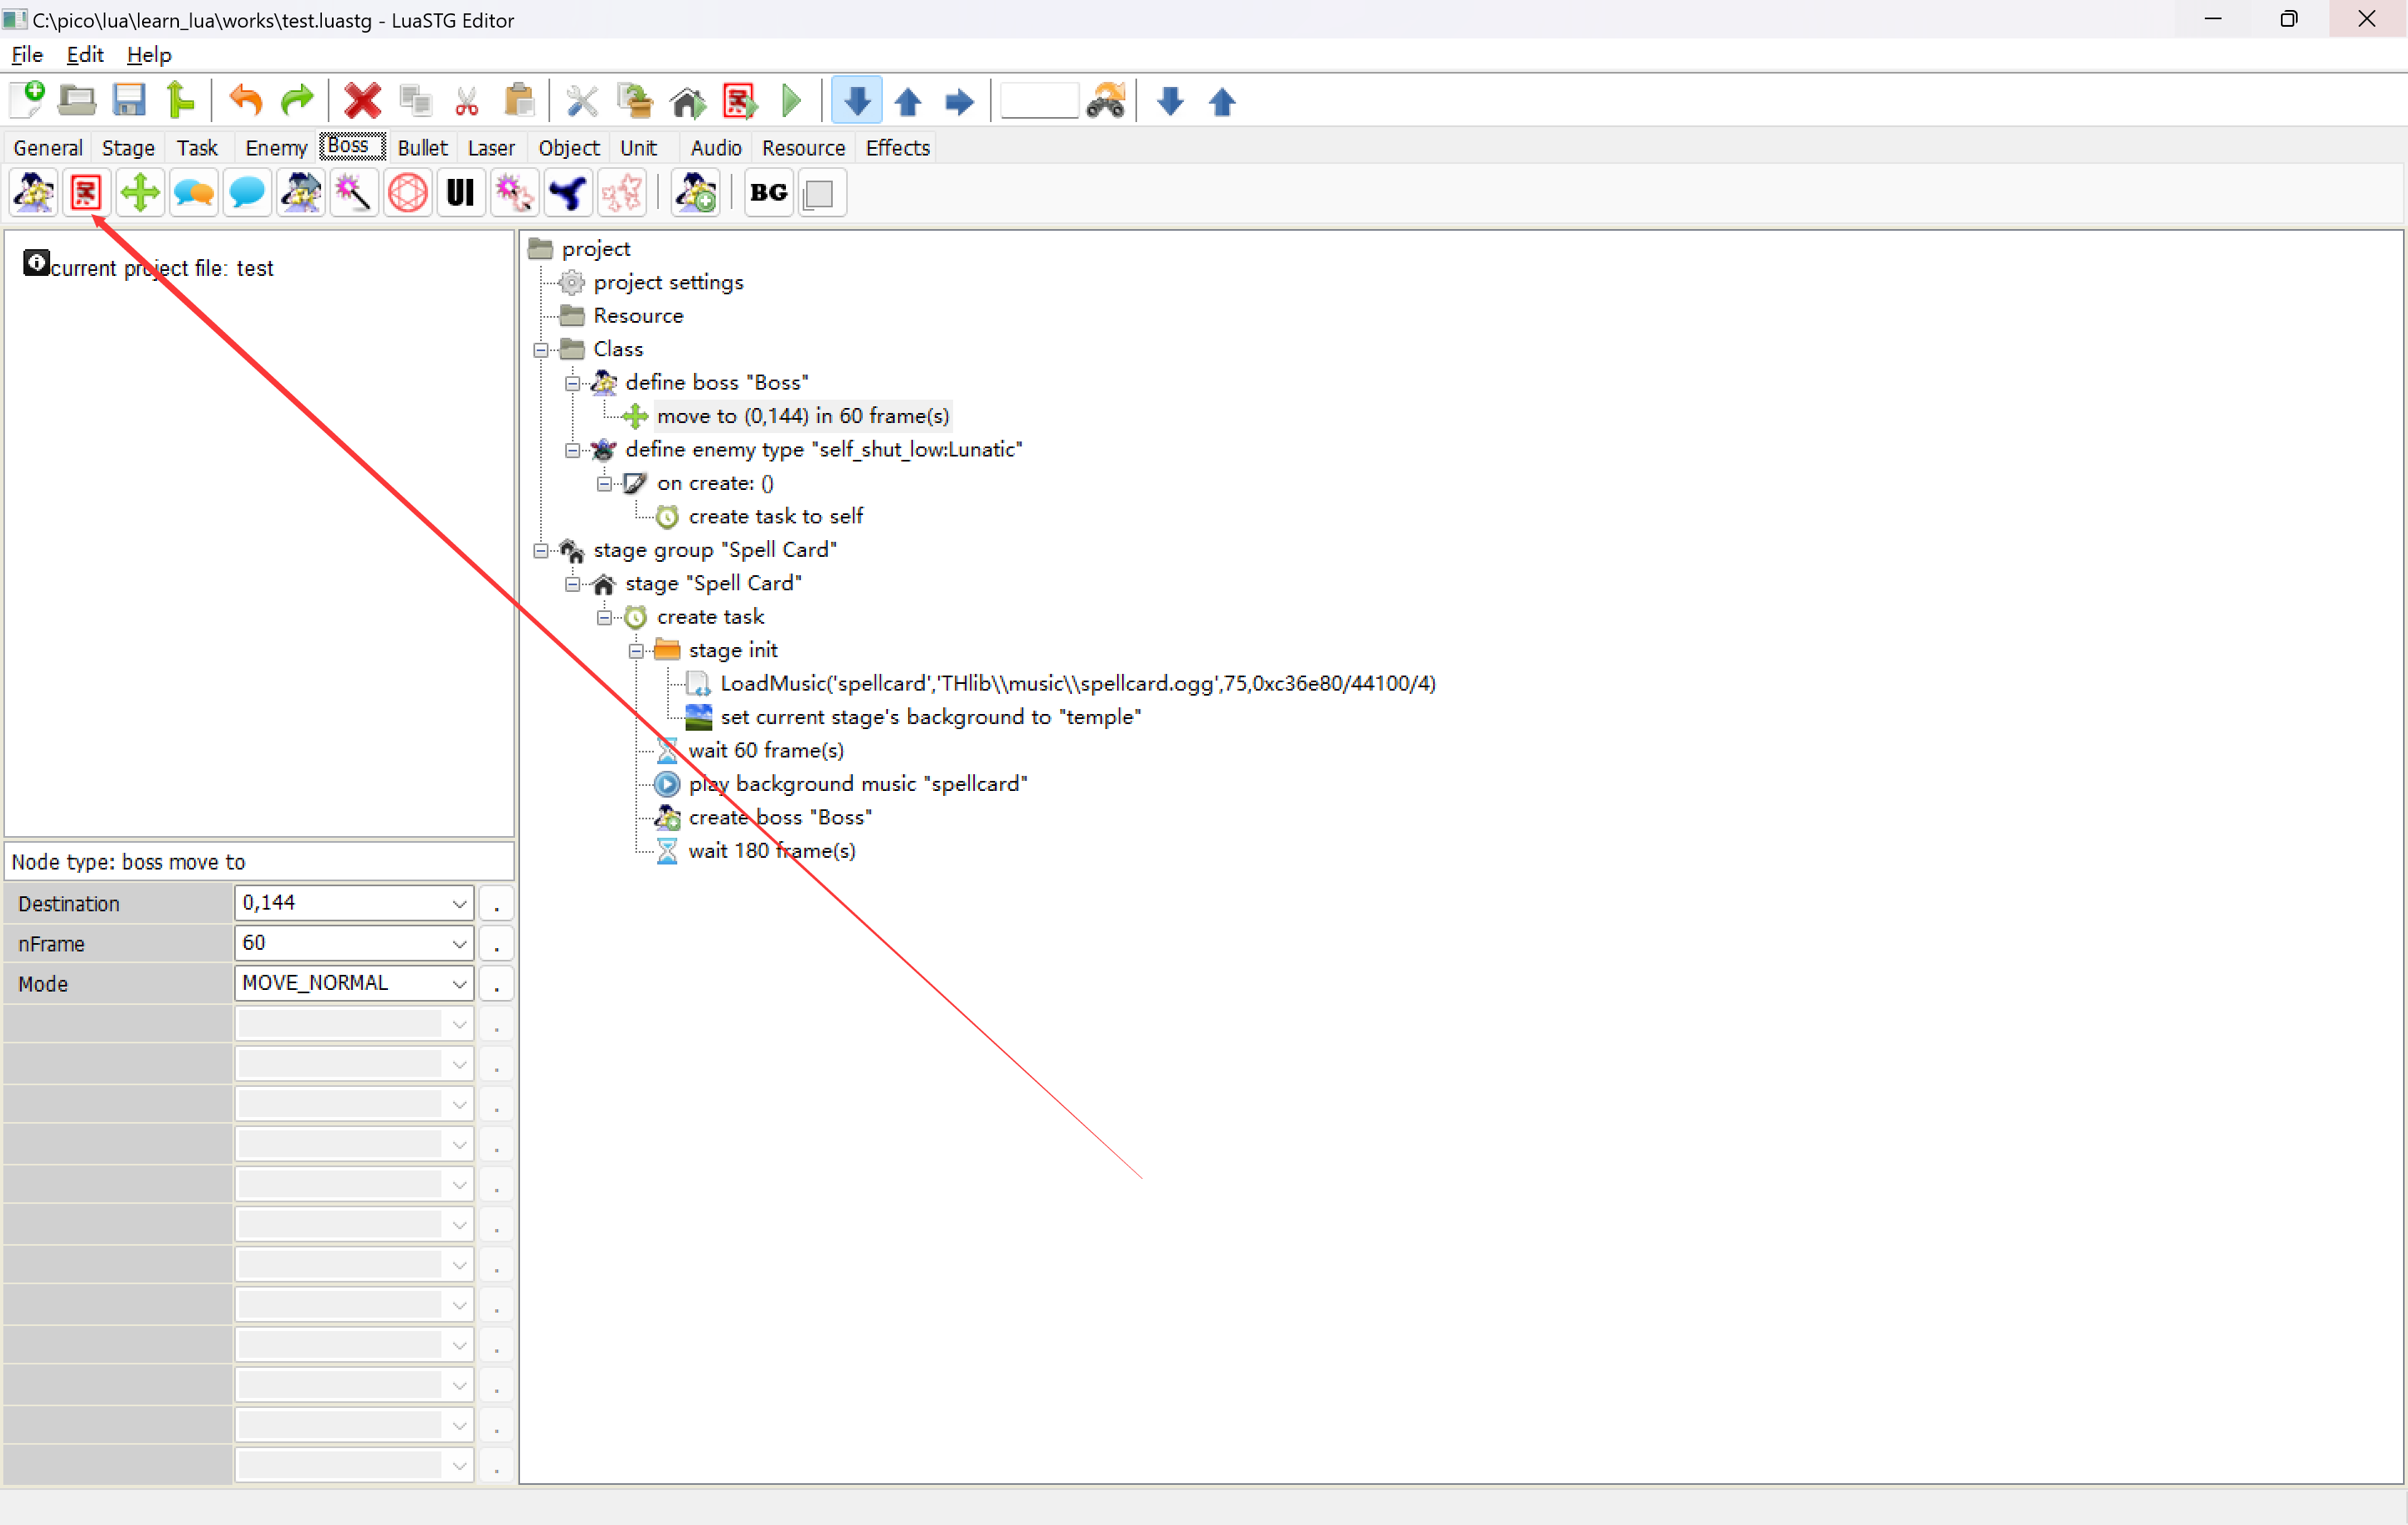This screenshot has height=1525, width=2408.
Task: Toggle insert-as-child mode right arrow
Action: (x=959, y=101)
